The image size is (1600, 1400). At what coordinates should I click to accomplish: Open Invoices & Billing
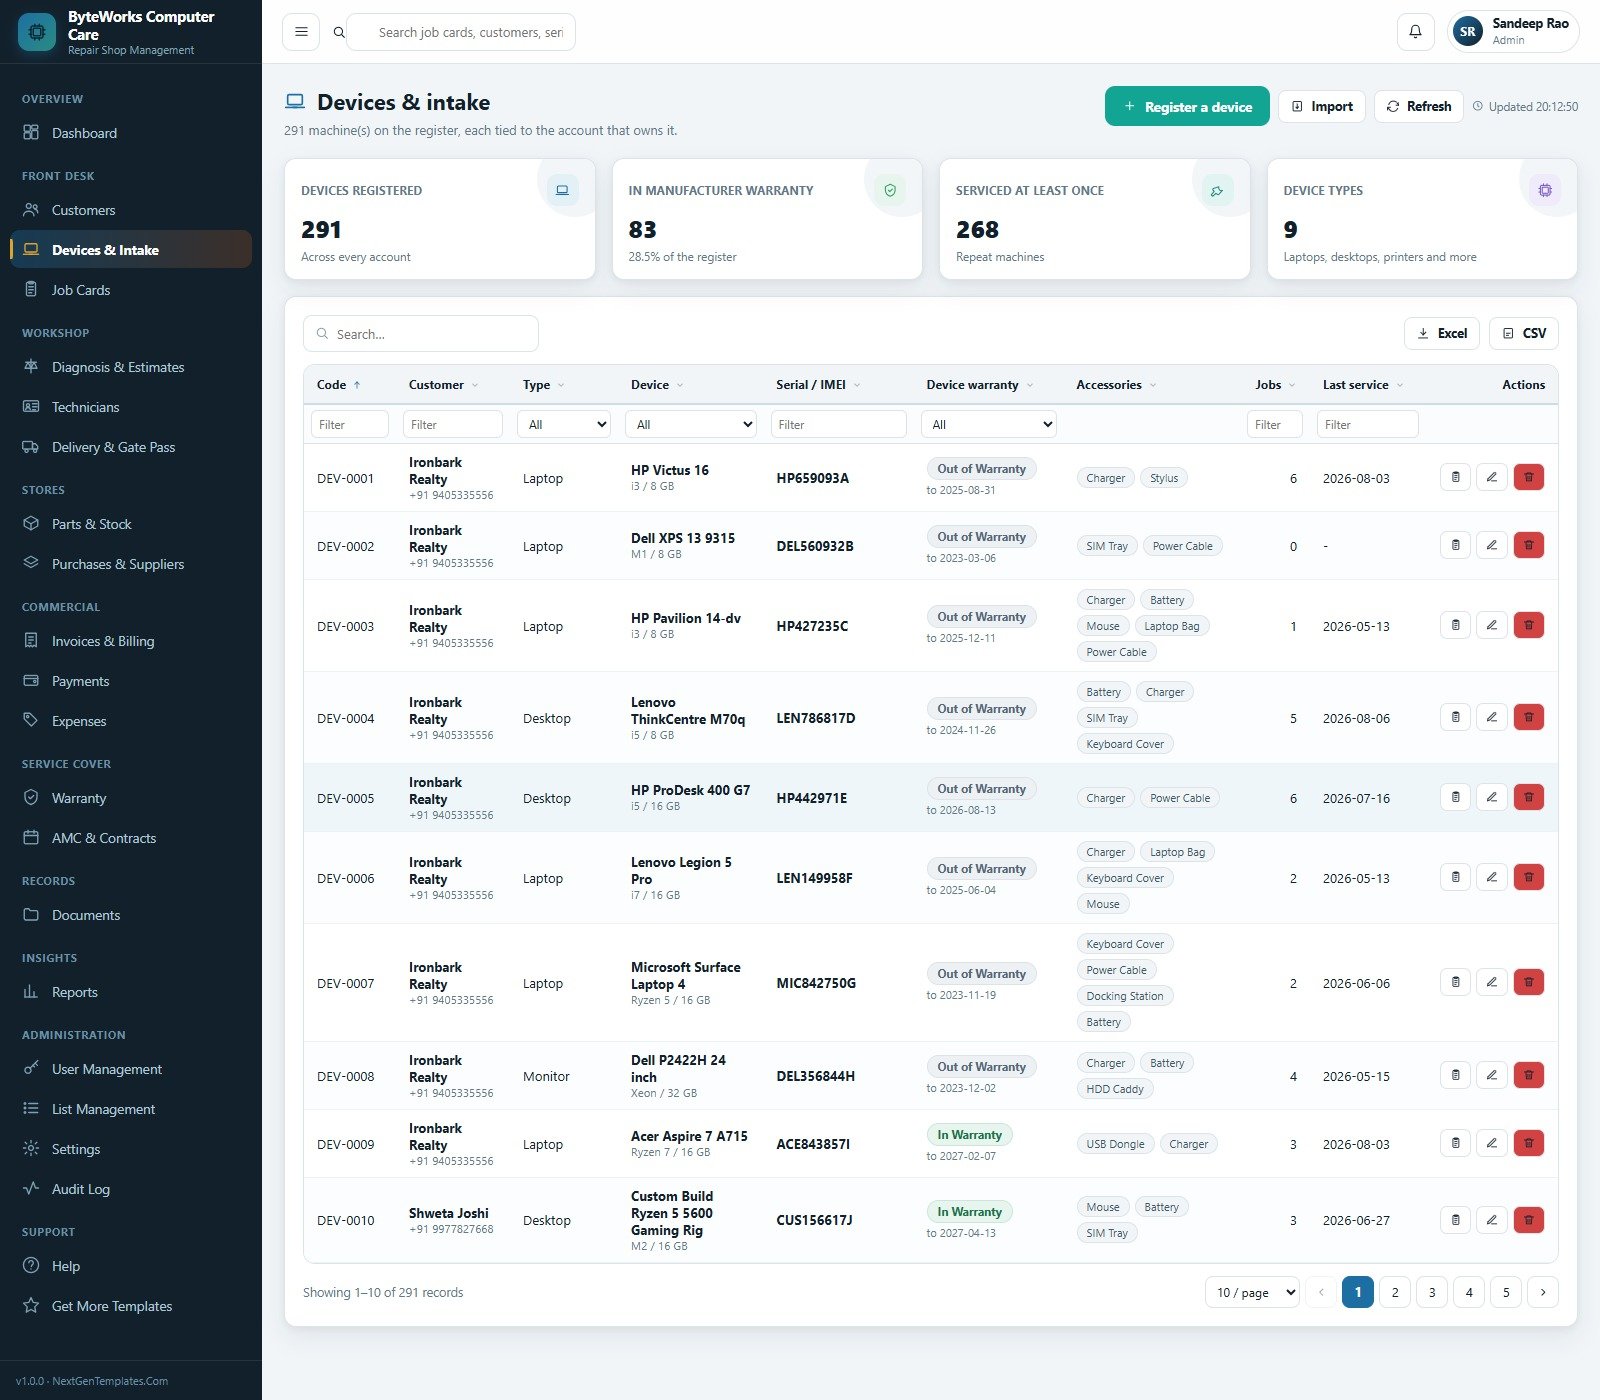131,641
